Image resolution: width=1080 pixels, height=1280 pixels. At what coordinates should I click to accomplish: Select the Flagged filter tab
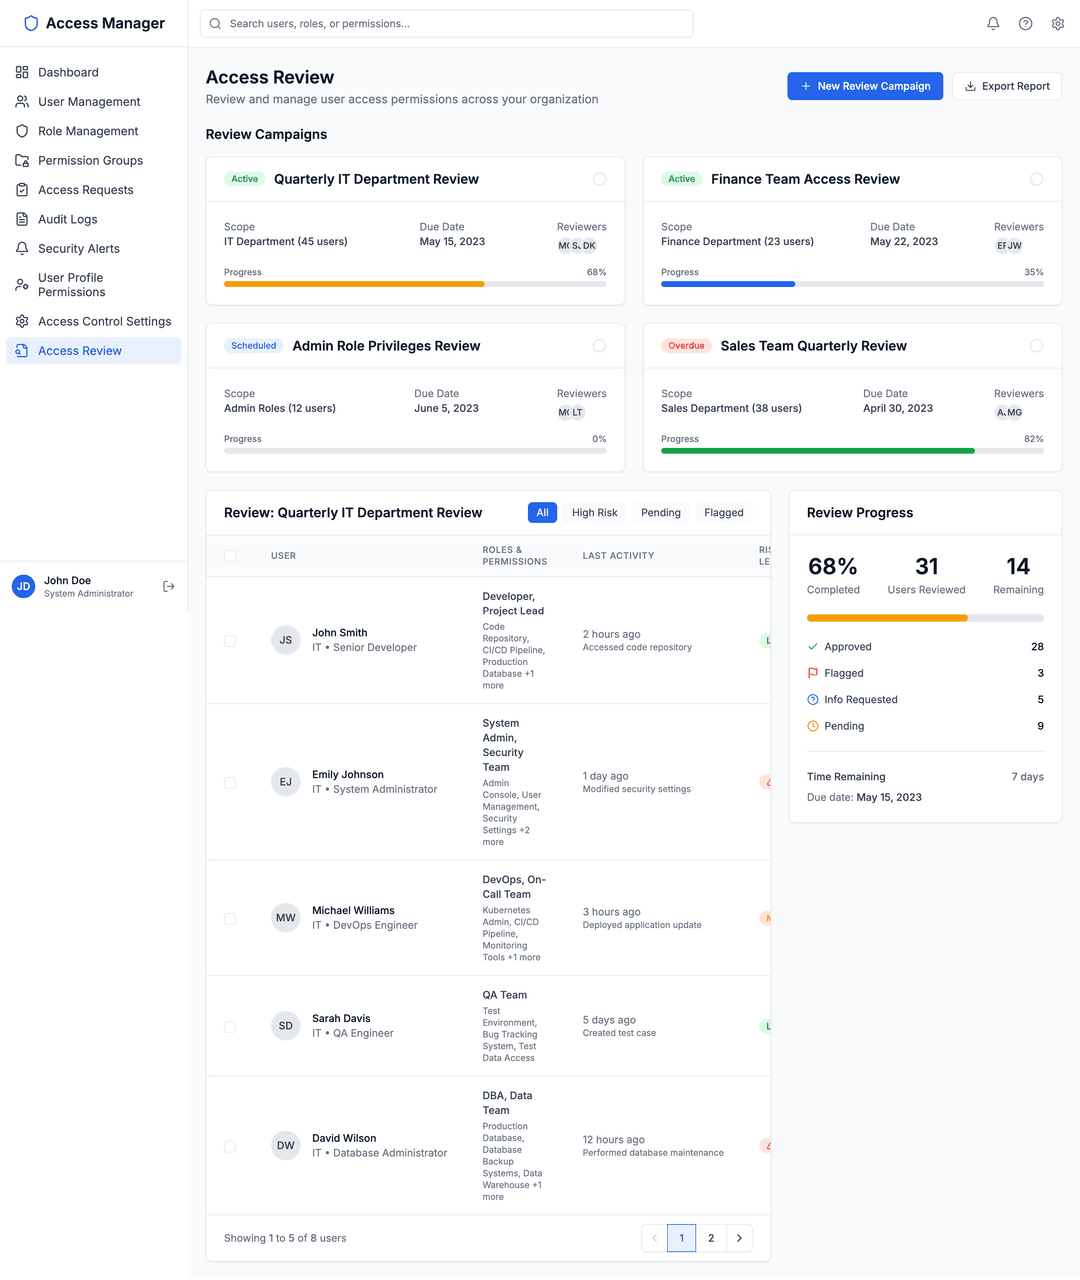723,512
